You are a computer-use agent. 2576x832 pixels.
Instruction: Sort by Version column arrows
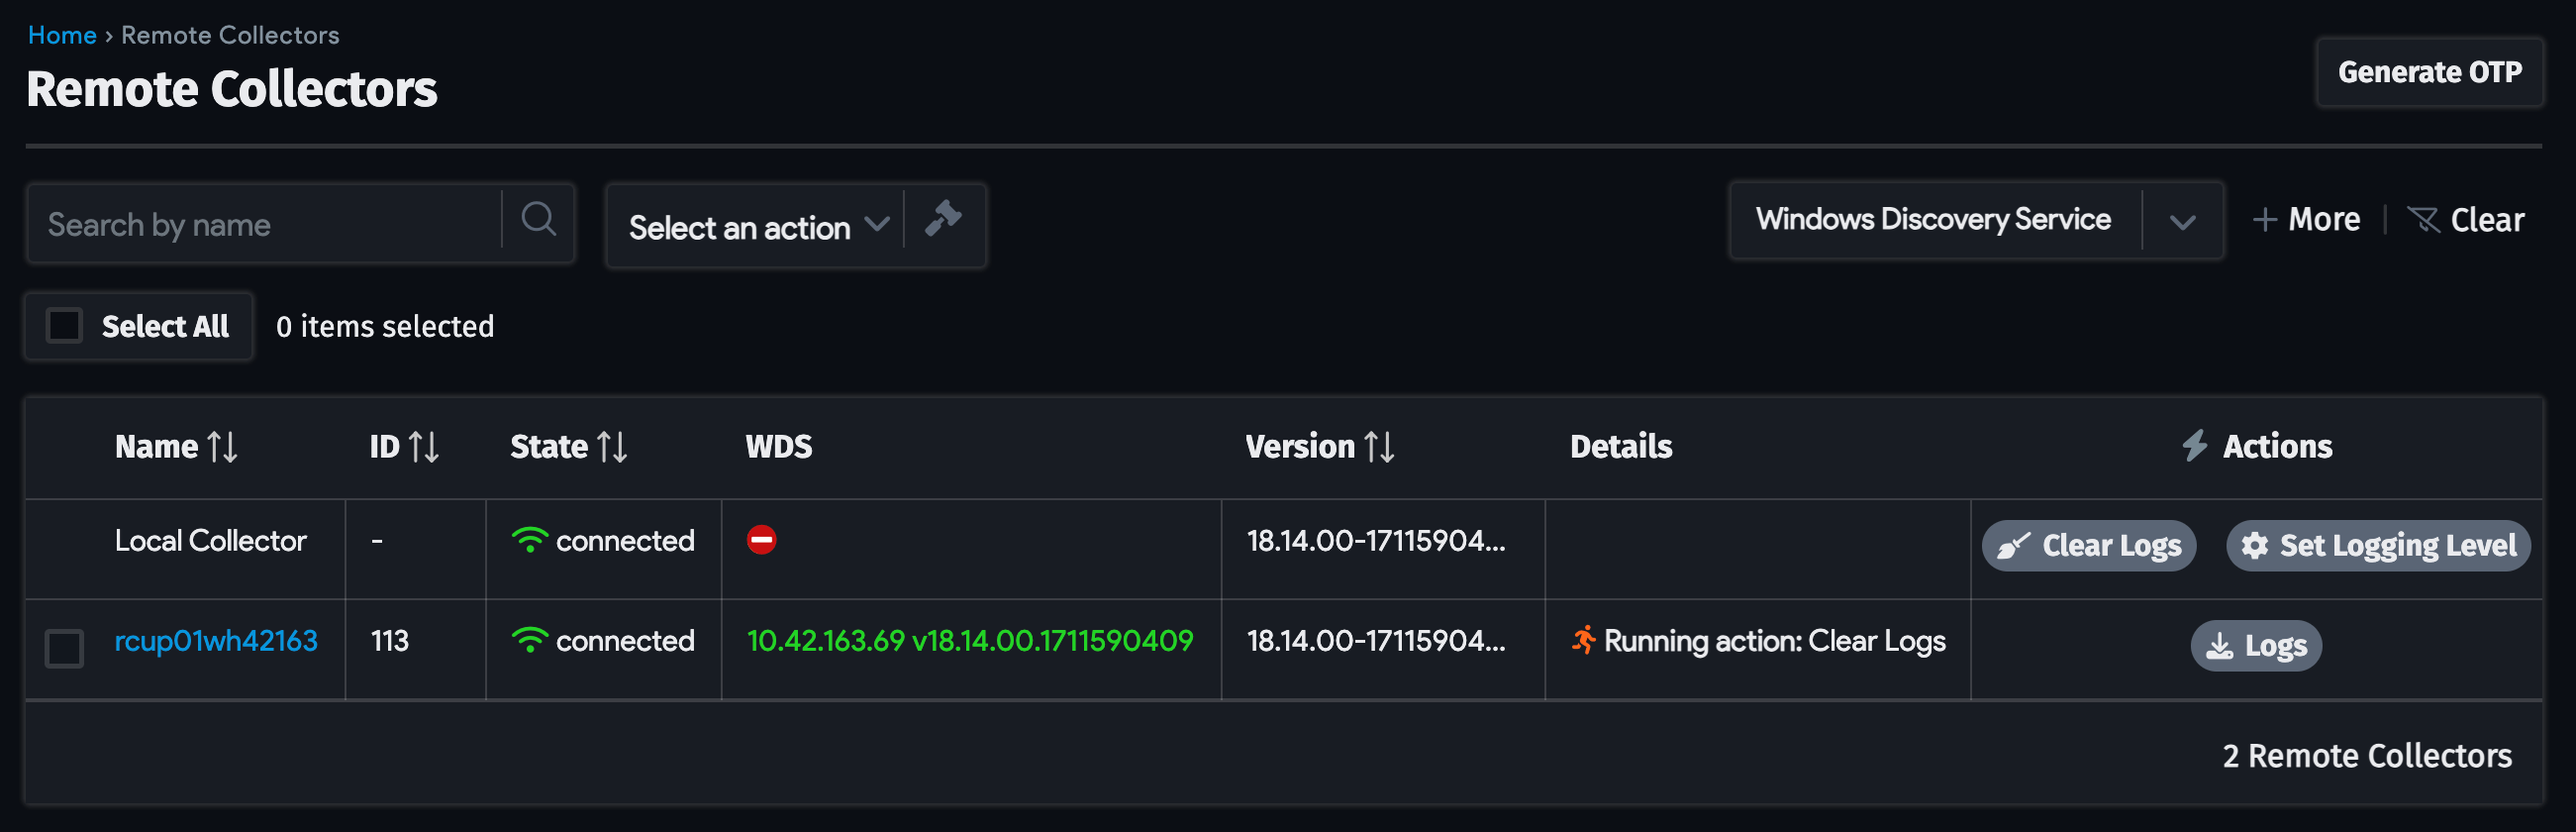[1380, 447]
